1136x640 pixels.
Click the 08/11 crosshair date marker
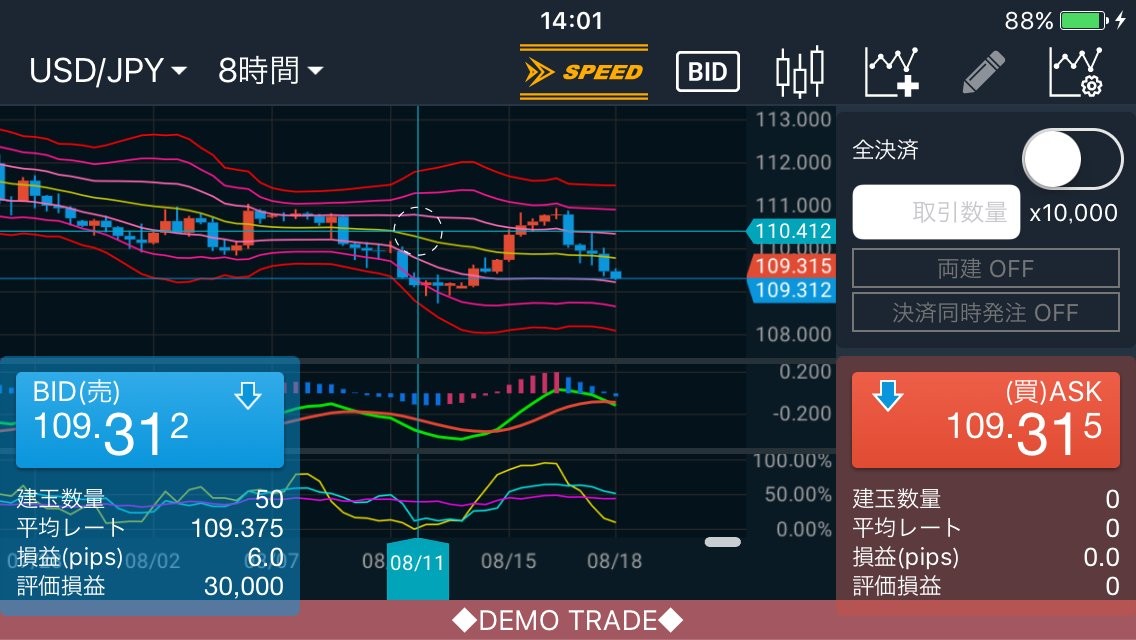click(417, 563)
